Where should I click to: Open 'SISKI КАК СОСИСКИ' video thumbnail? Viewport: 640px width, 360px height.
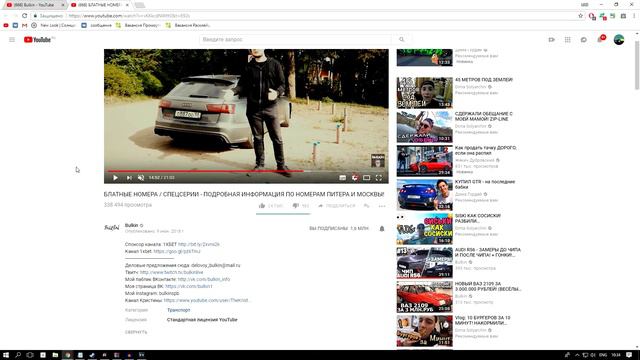tap(424, 229)
